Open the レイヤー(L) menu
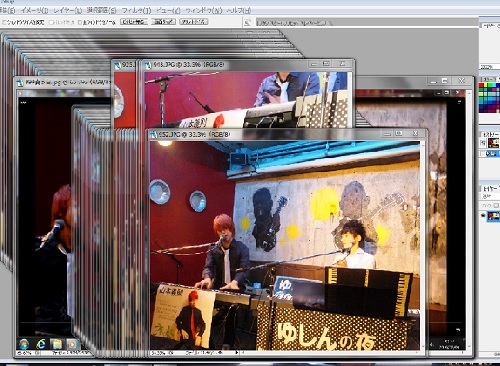The height and width of the screenshot is (366, 500). tap(68, 10)
